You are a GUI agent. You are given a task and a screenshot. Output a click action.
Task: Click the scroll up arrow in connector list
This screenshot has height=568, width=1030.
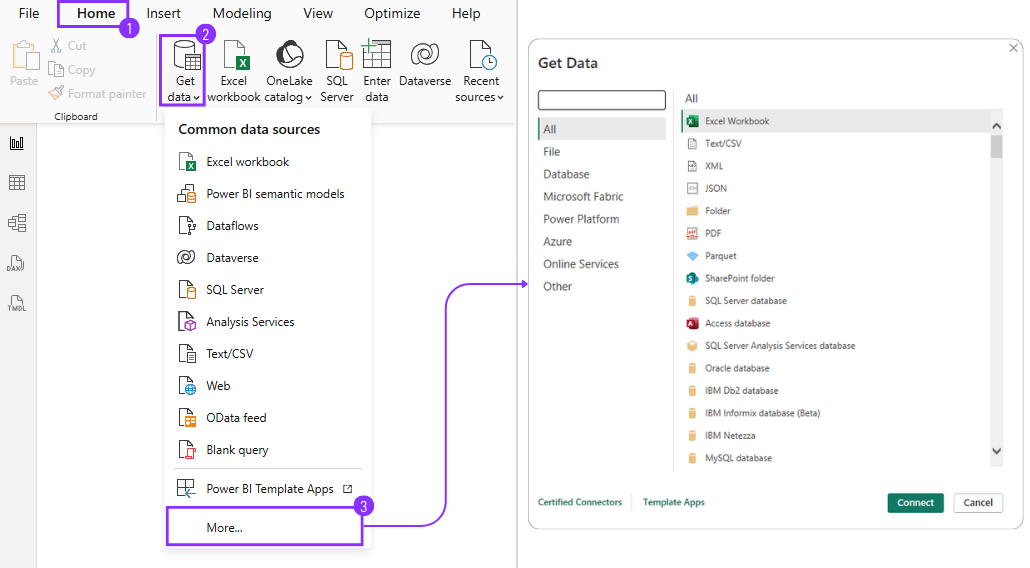(x=996, y=125)
